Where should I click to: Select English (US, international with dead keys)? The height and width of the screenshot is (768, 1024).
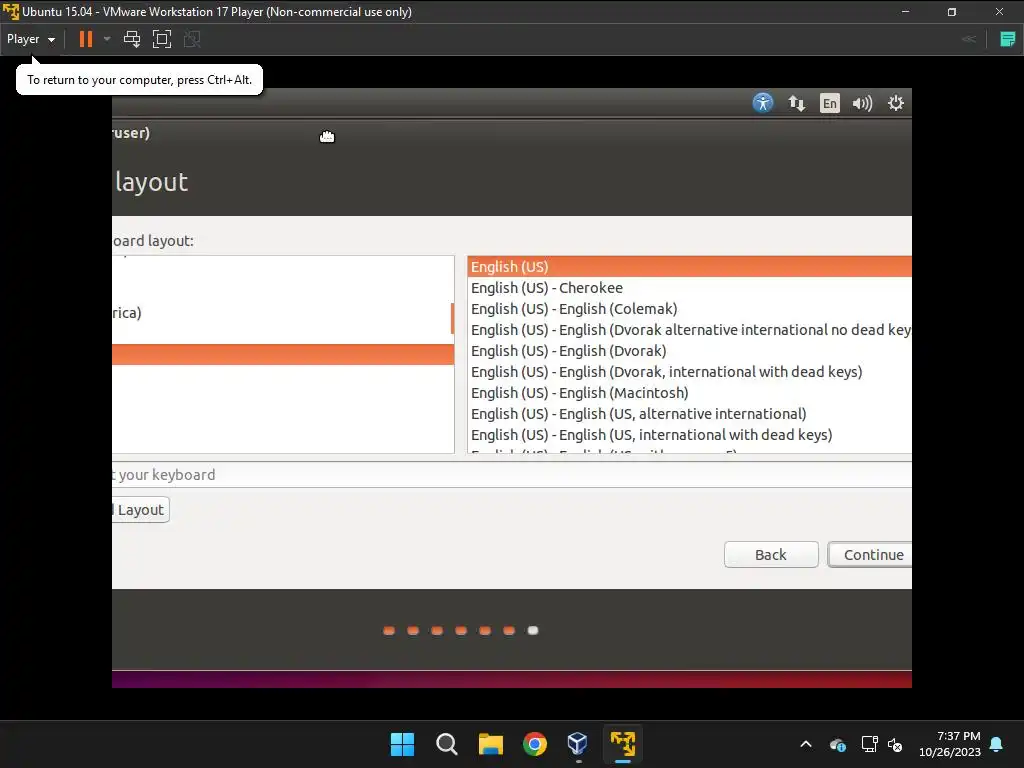click(x=690, y=434)
